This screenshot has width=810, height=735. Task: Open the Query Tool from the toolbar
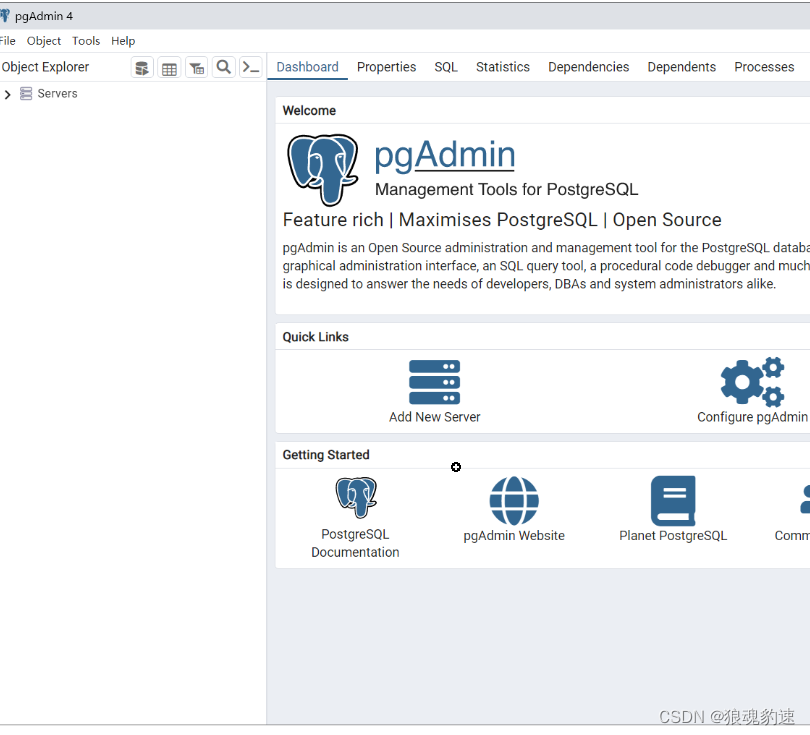click(x=141, y=67)
